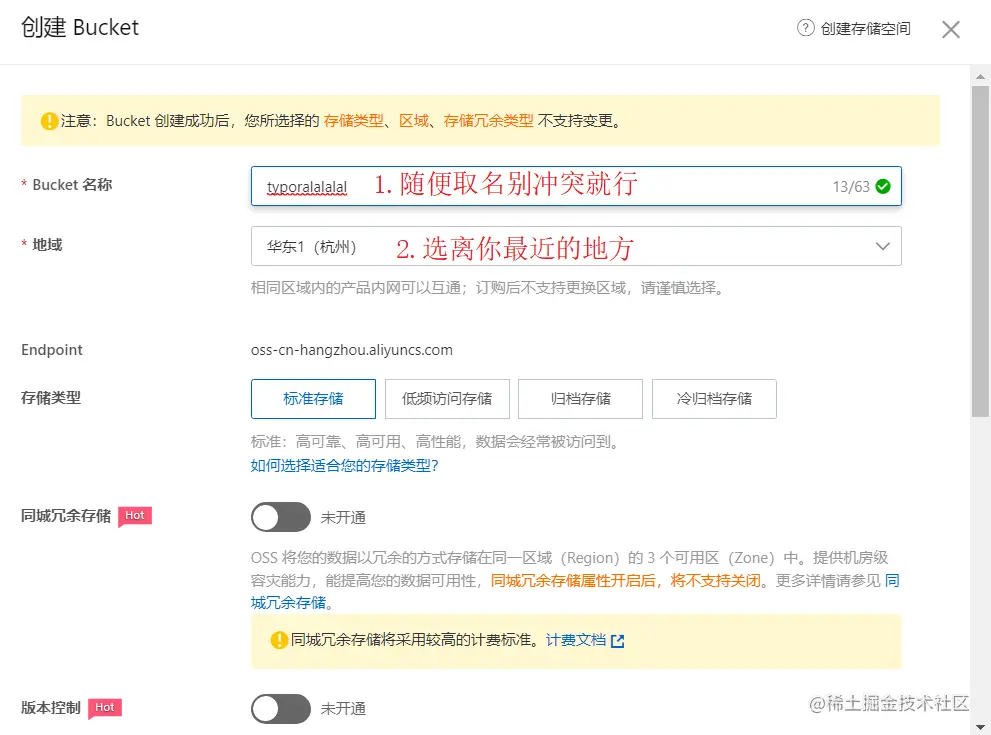Click the Endpoint field label
The height and width of the screenshot is (735, 991).
tap(52, 349)
